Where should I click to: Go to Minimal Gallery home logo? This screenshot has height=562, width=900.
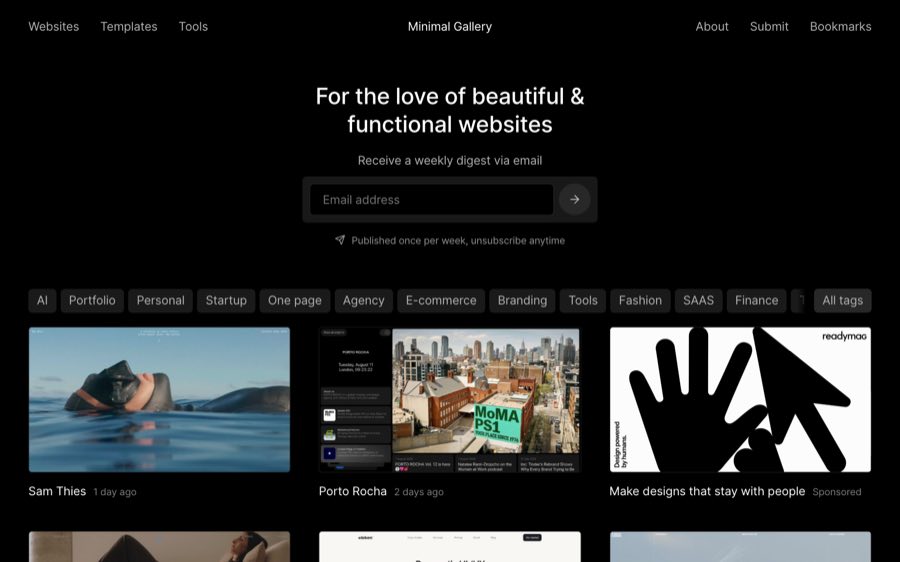point(450,26)
